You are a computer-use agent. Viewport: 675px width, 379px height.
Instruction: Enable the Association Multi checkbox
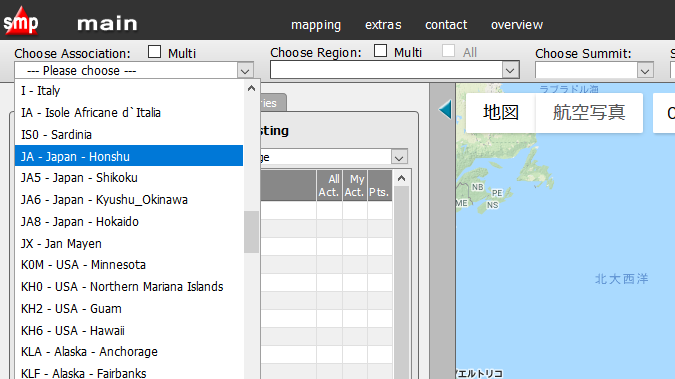tap(154, 52)
